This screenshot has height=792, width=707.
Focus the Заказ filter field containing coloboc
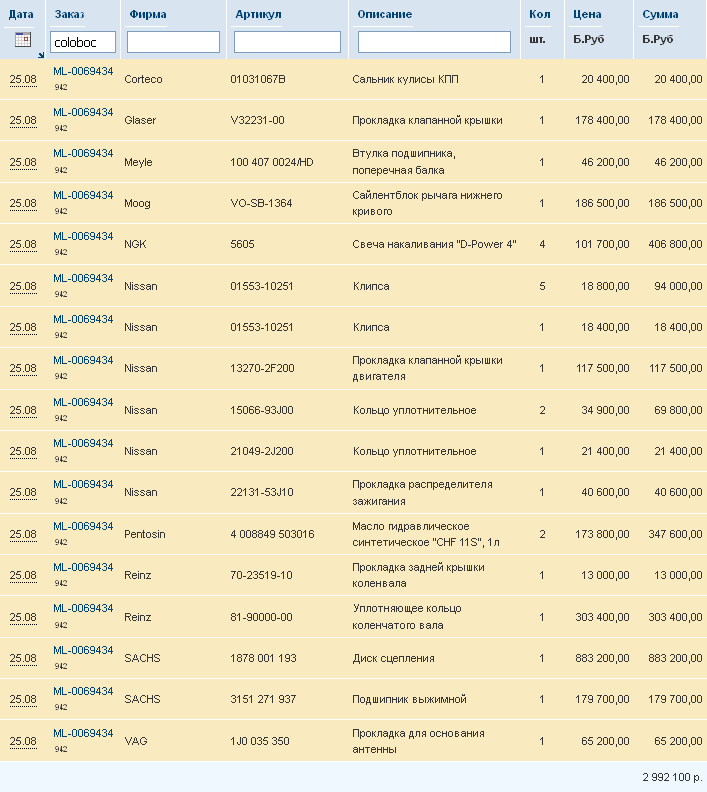coord(83,42)
